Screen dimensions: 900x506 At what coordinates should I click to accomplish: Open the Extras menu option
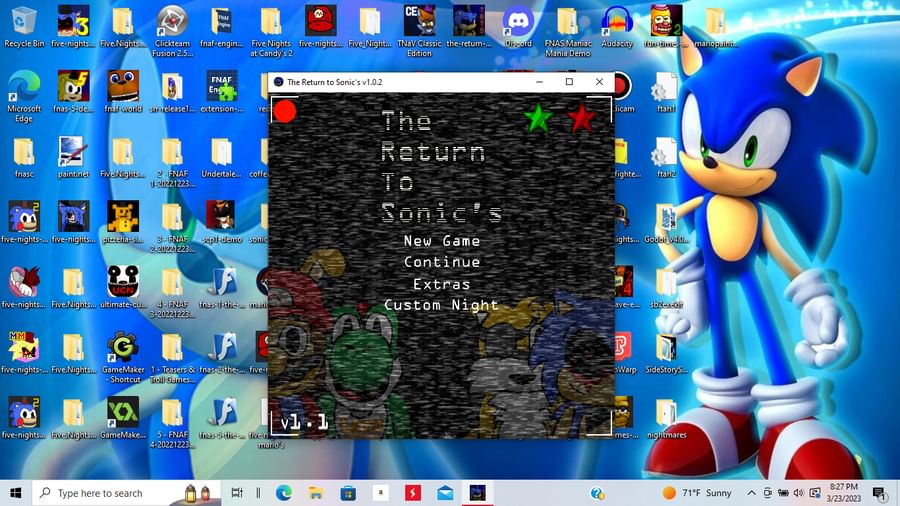click(x=441, y=284)
